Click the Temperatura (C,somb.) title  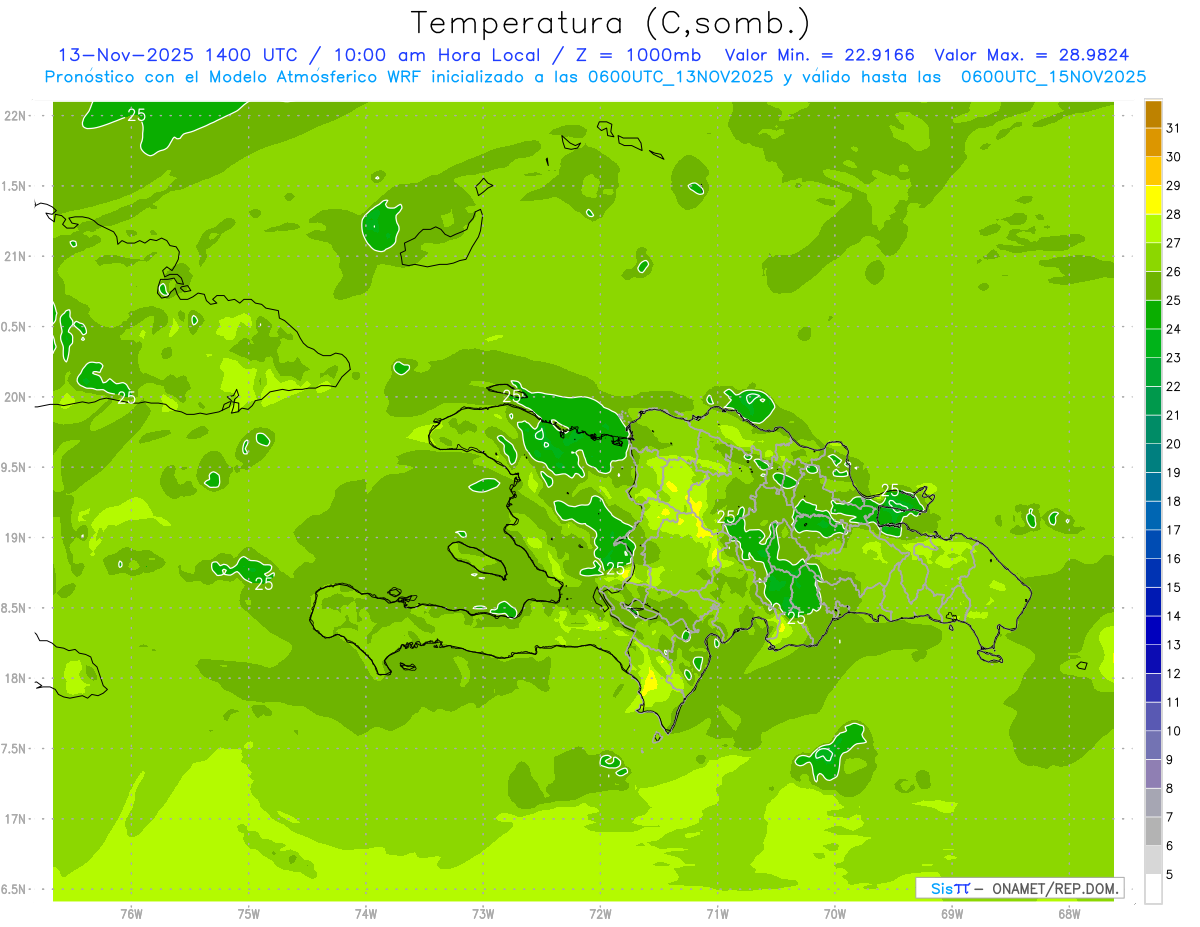[611, 23]
